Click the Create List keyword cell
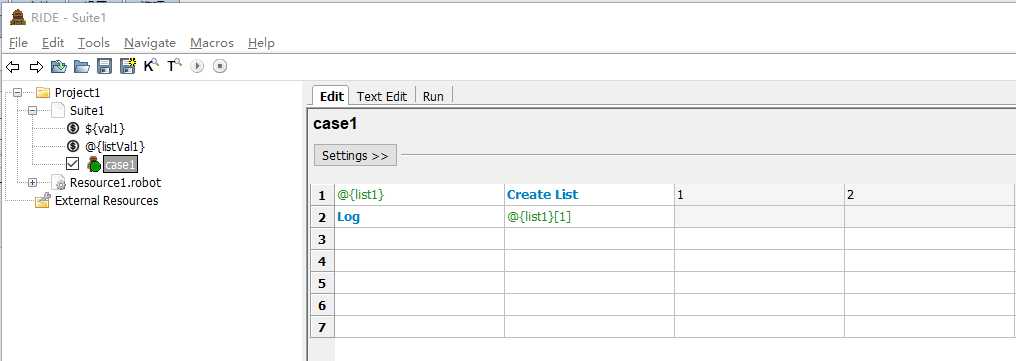This screenshot has height=361, width=1016. (589, 194)
